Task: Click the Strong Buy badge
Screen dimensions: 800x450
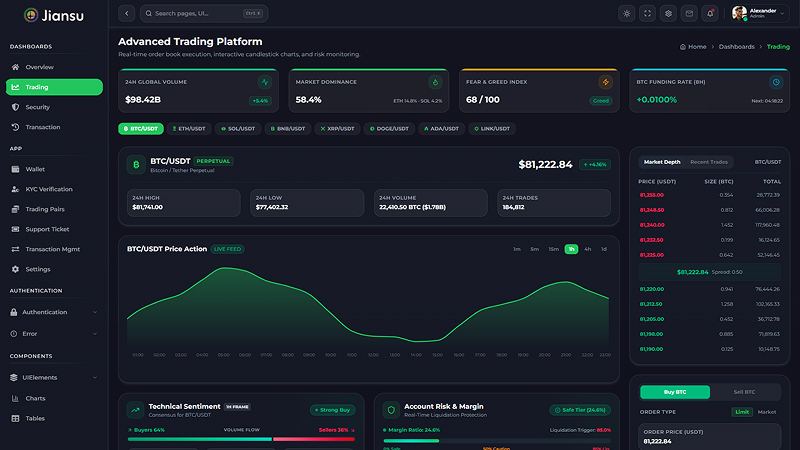Action: tap(333, 410)
